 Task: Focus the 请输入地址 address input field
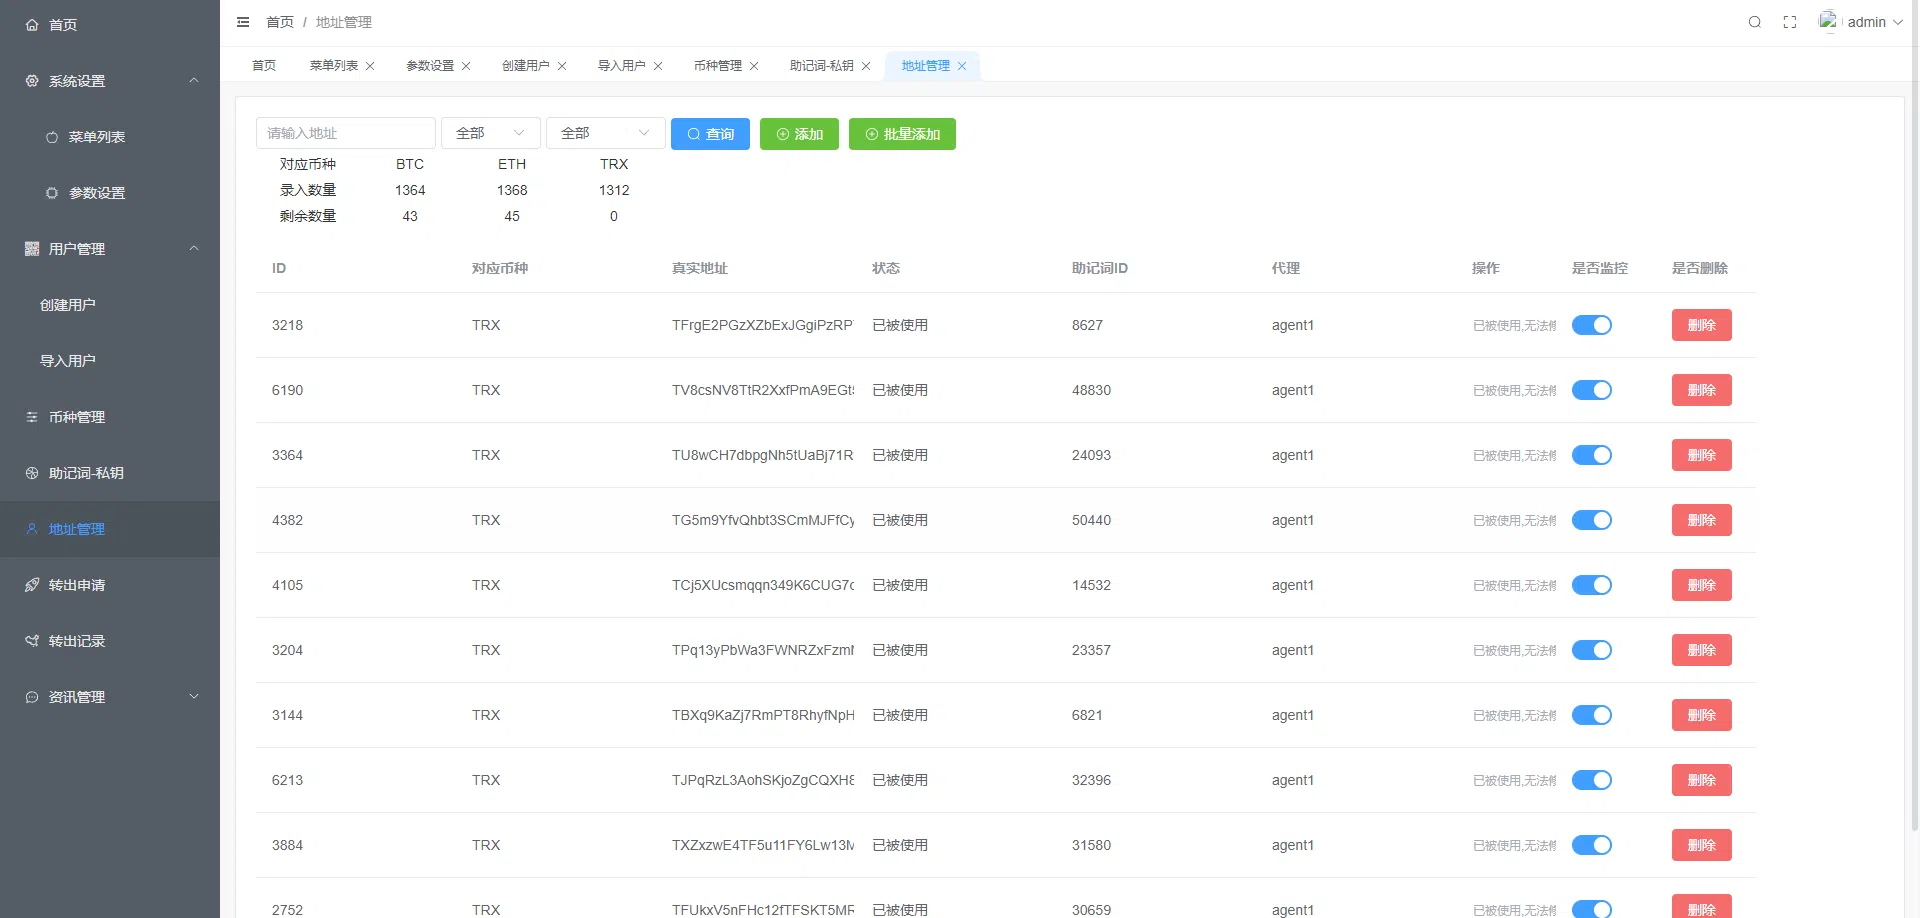(x=345, y=133)
